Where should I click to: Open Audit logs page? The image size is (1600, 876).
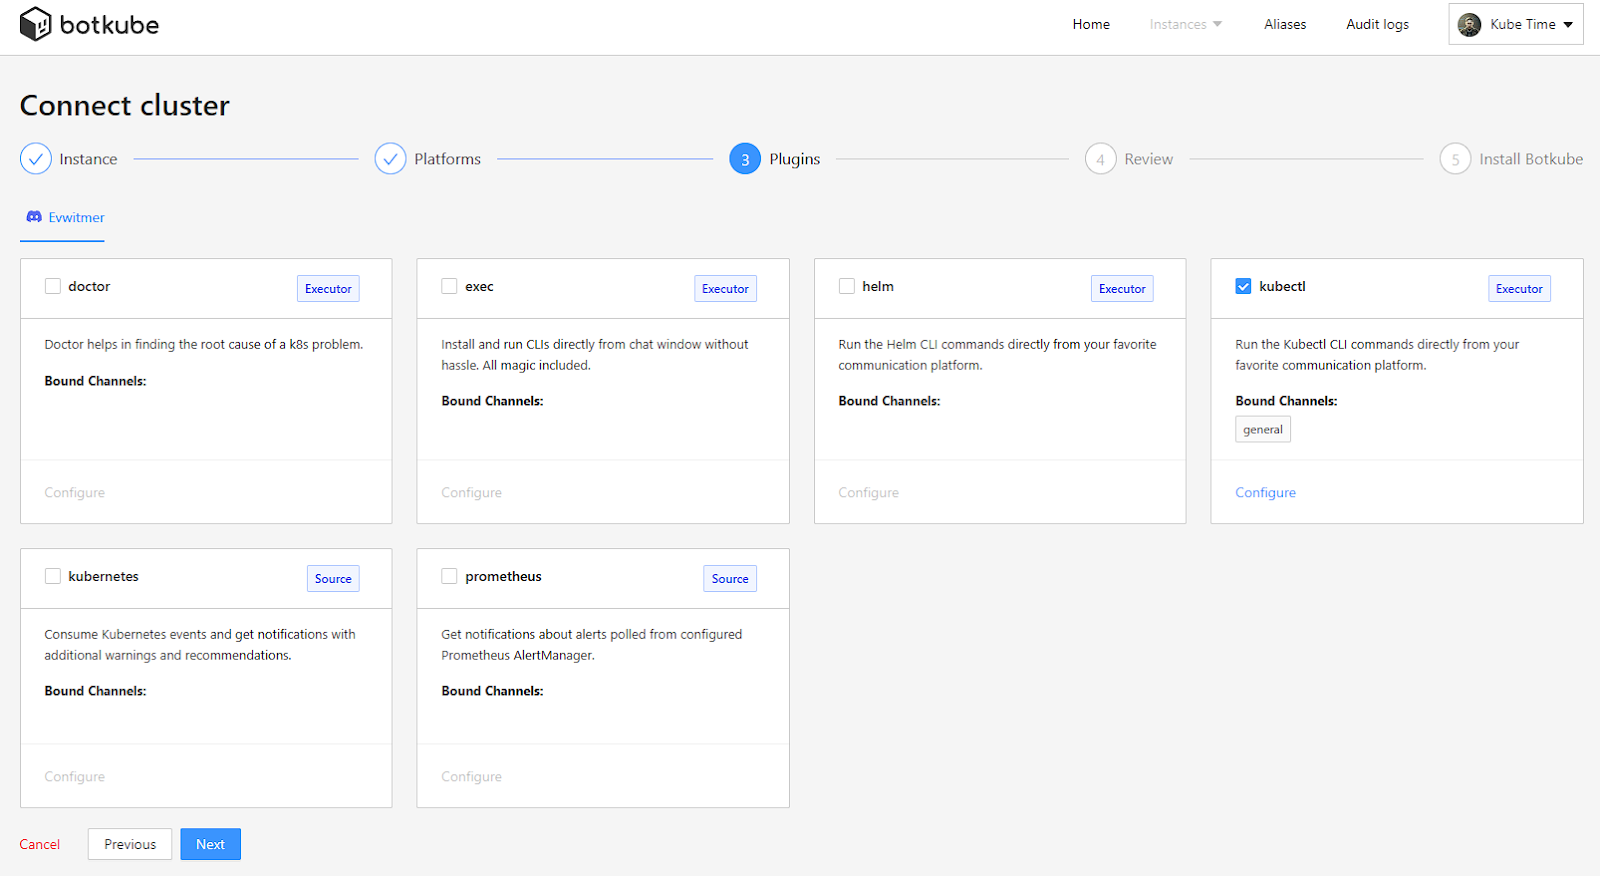pos(1377,25)
